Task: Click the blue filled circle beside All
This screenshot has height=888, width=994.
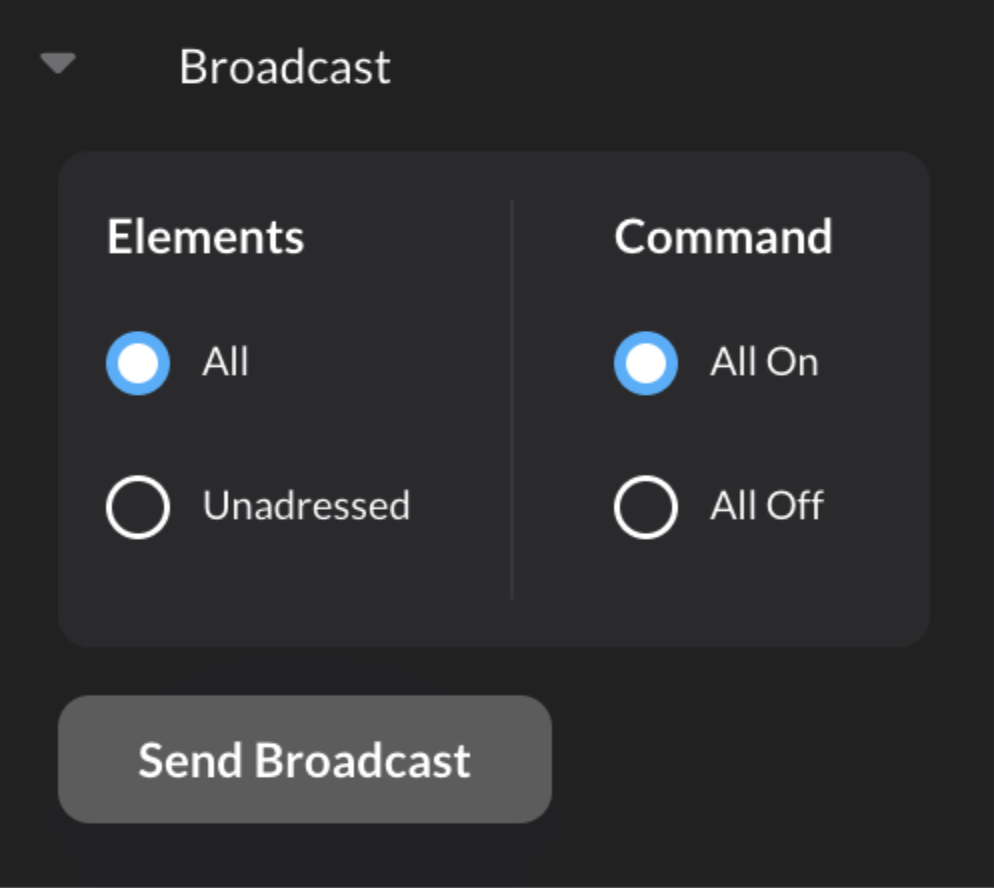Action: [x=138, y=362]
